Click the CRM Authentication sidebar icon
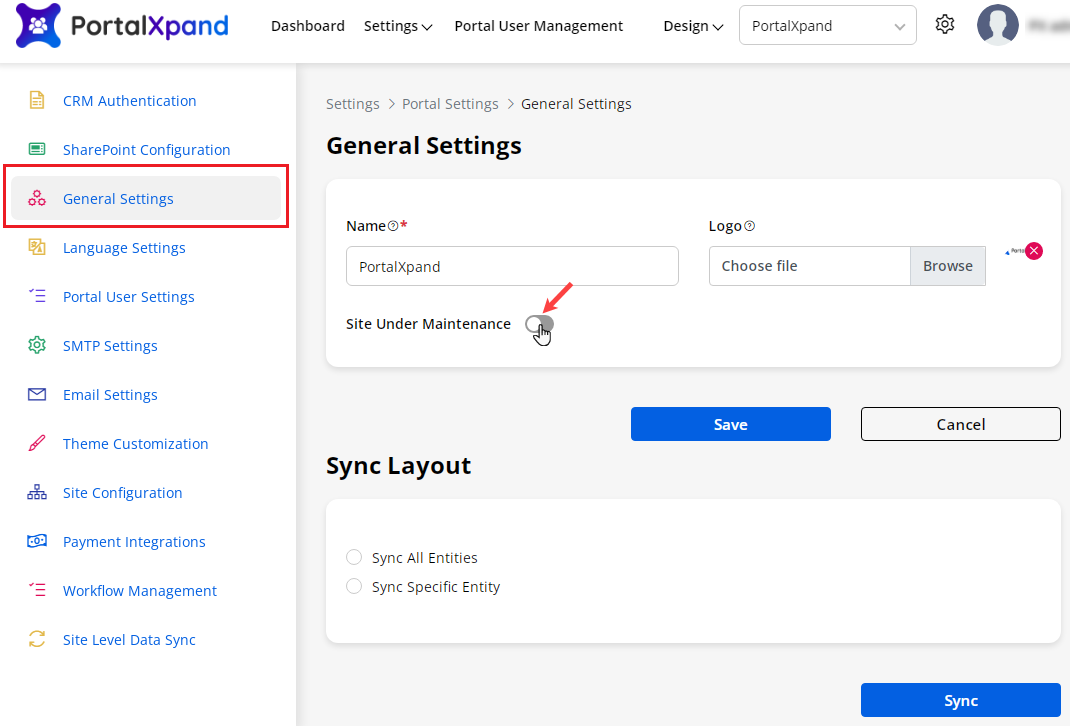This screenshot has width=1070, height=726. [37, 100]
